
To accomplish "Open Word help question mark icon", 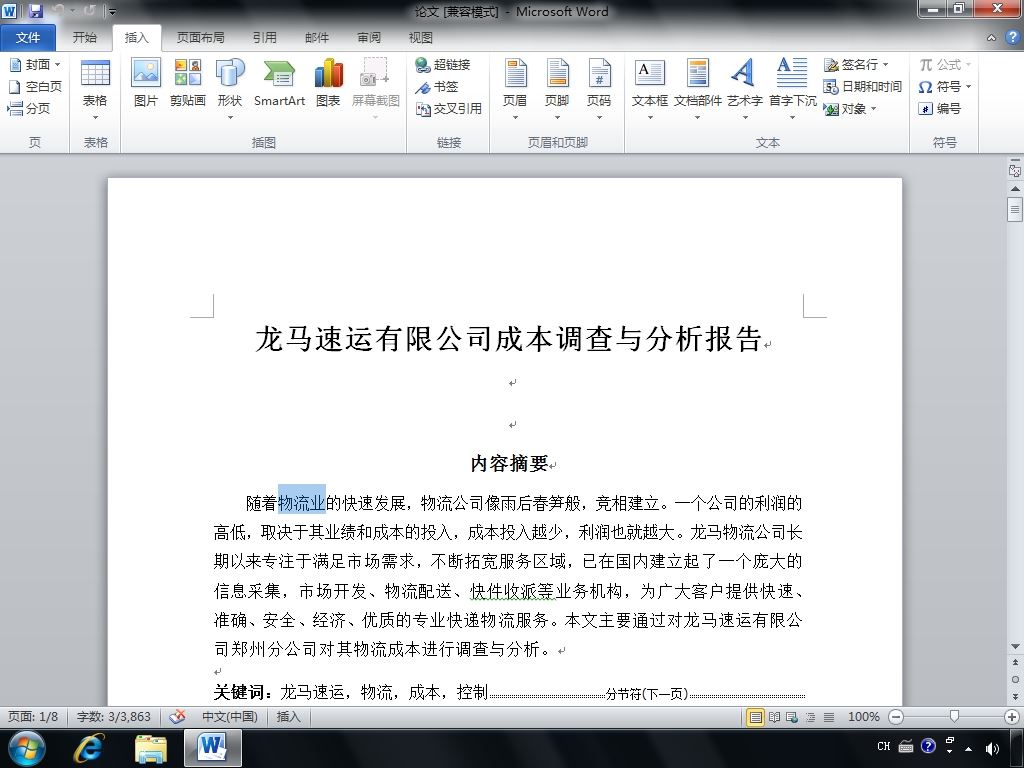I will 1012,37.
